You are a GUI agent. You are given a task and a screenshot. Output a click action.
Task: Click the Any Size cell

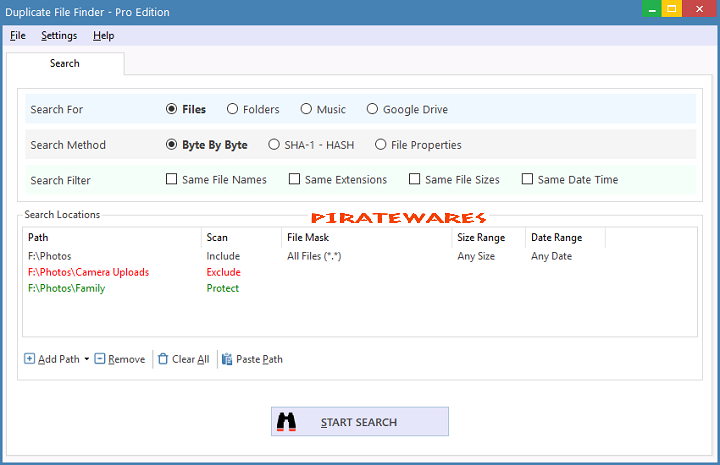[476, 256]
